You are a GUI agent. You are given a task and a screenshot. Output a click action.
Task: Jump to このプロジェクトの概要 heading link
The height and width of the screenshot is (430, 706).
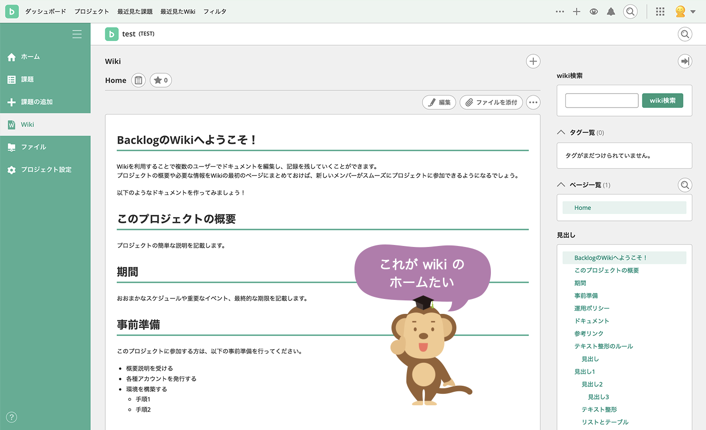tap(606, 270)
